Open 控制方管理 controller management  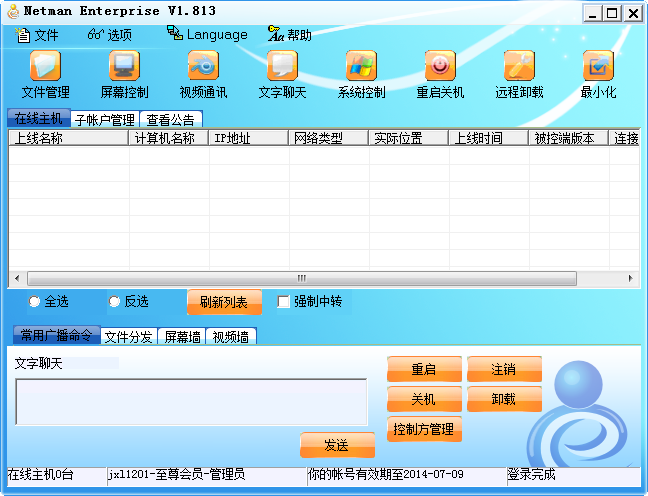[424, 429]
